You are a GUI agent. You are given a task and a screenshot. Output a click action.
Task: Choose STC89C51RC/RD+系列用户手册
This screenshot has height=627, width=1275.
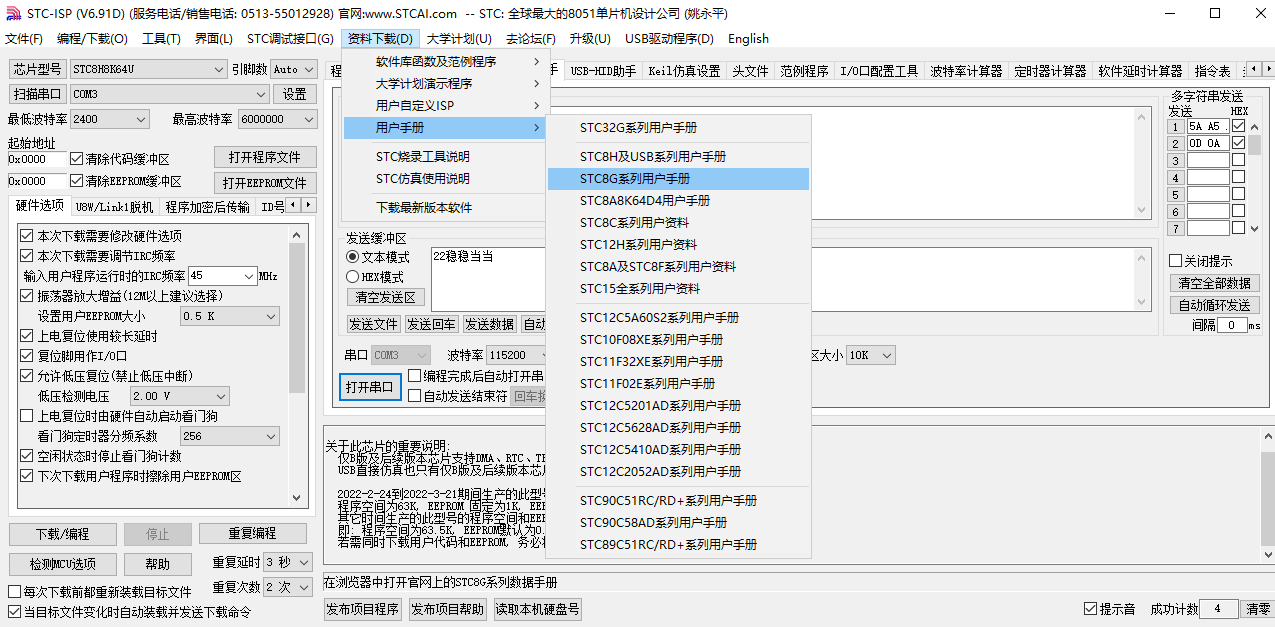pos(678,545)
